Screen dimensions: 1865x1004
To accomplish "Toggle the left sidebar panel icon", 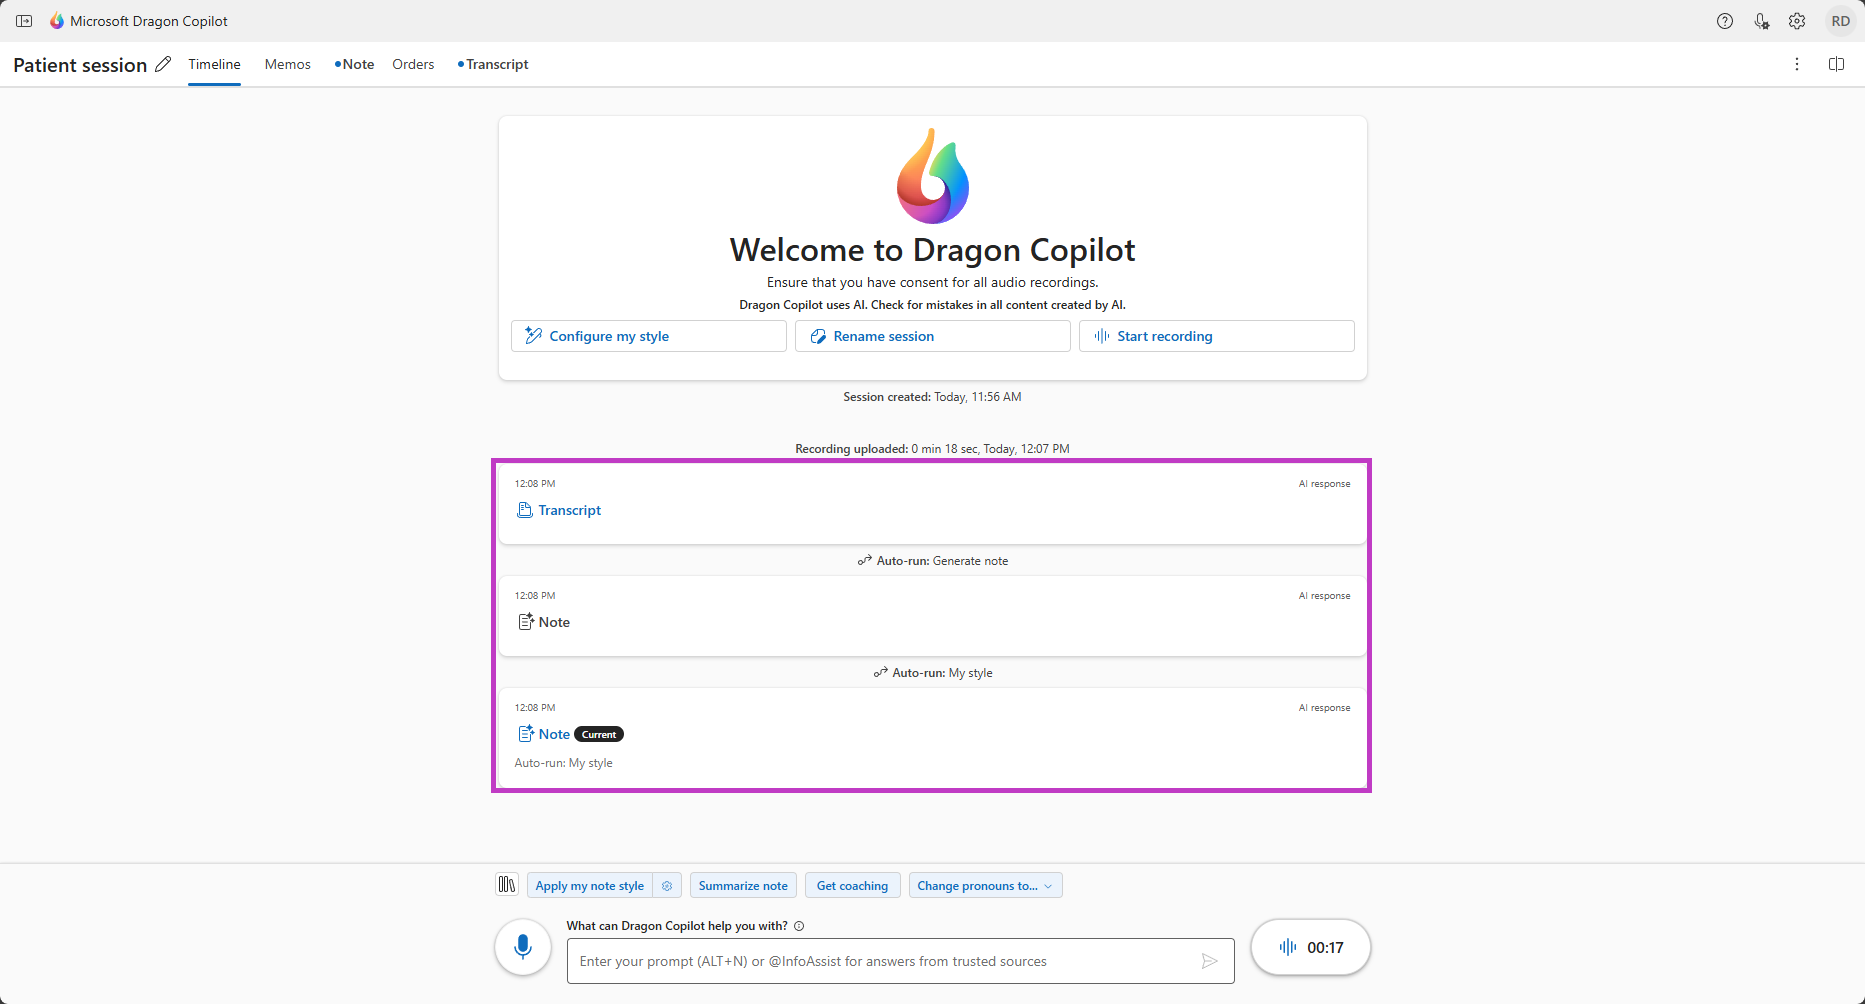I will [24, 21].
